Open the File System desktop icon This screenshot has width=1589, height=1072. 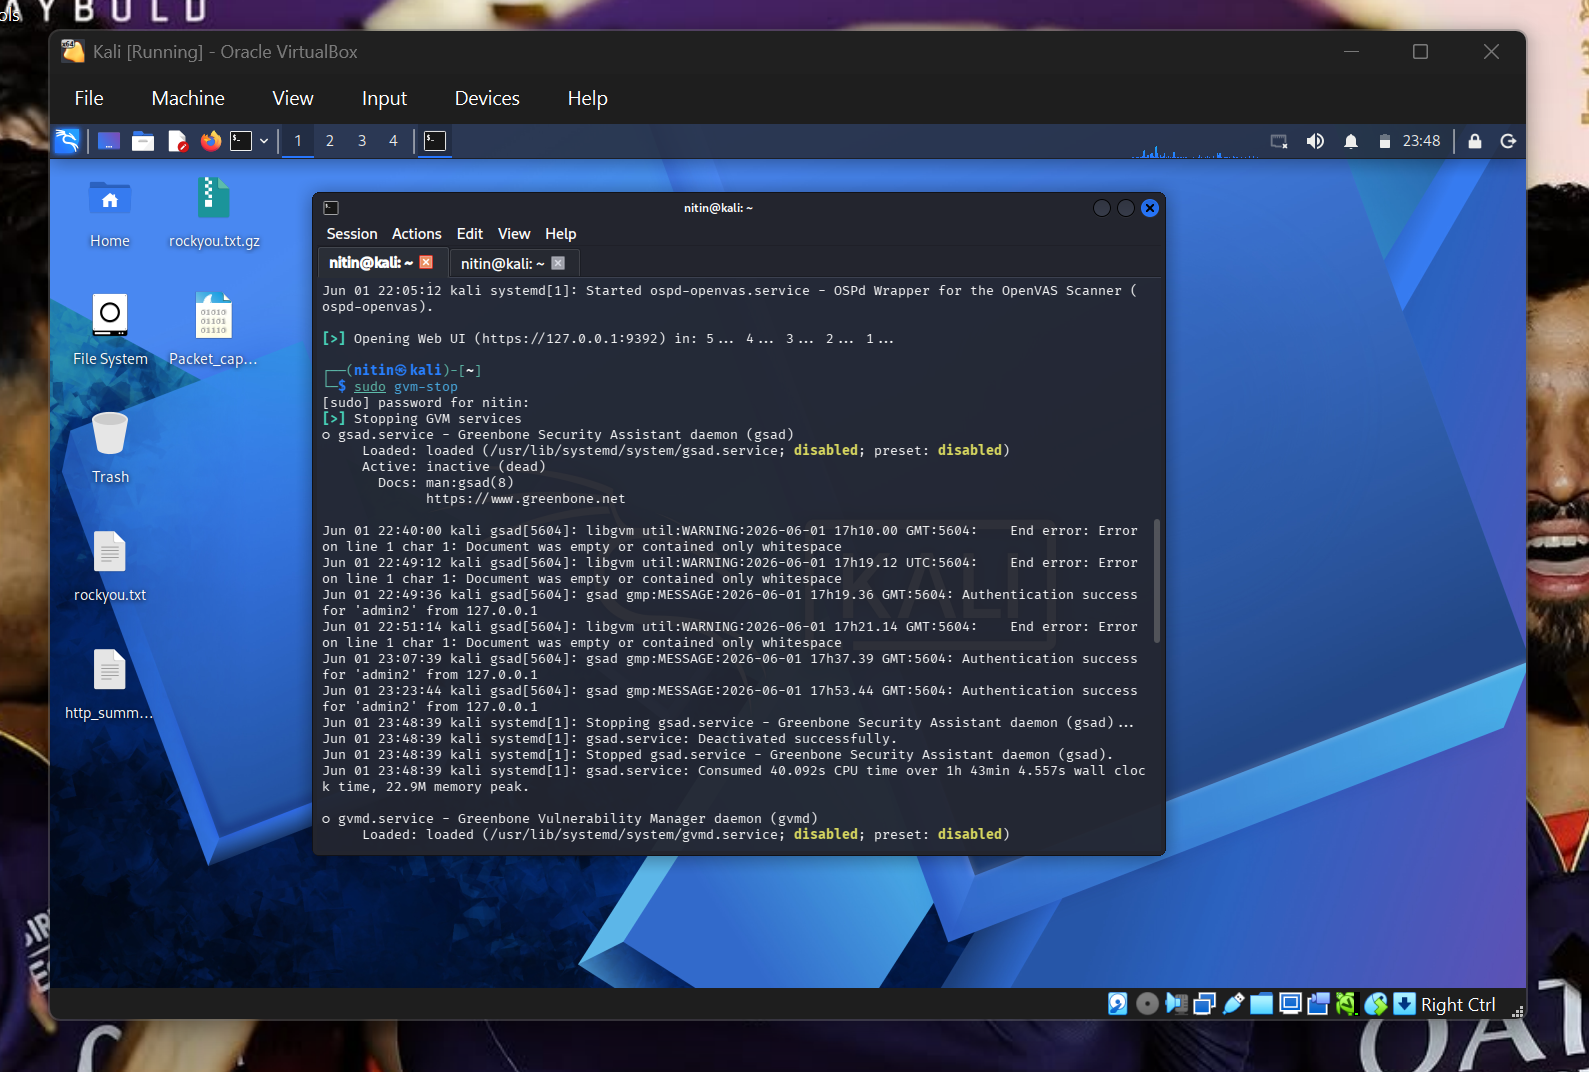pyautogui.click(x=110, y=331)
